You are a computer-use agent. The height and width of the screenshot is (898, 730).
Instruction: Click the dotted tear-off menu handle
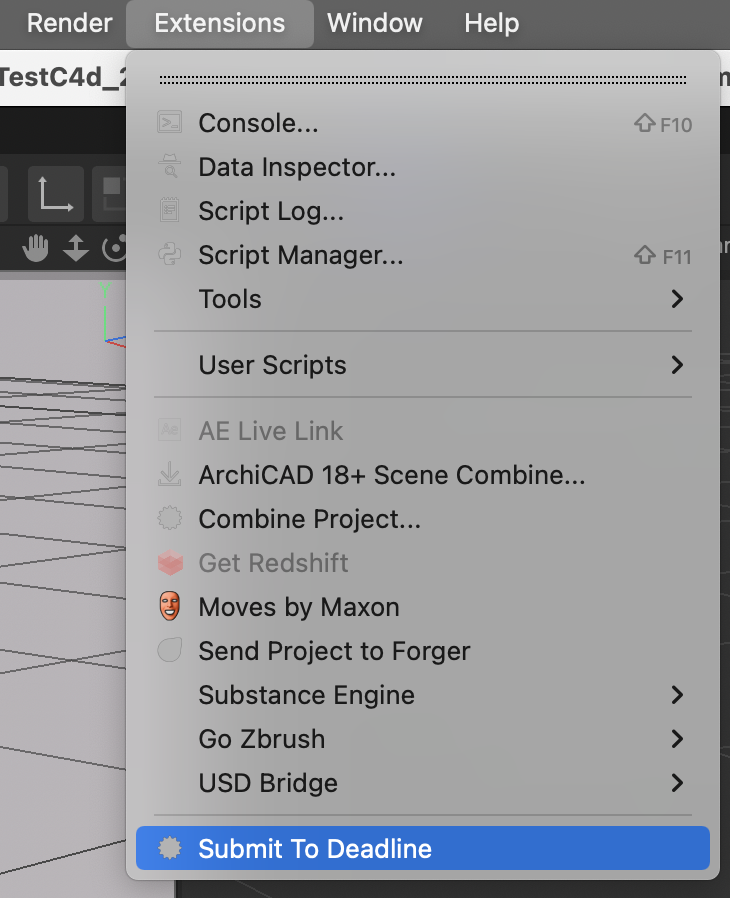[x=423, y=80]
